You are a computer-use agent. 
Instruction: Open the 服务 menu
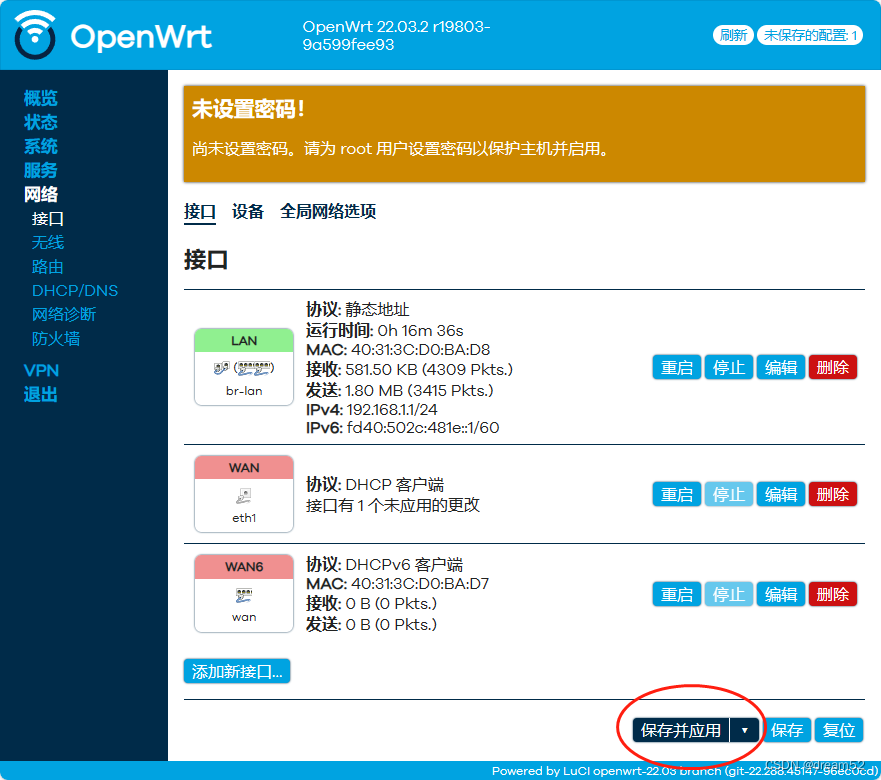[40, 170]
